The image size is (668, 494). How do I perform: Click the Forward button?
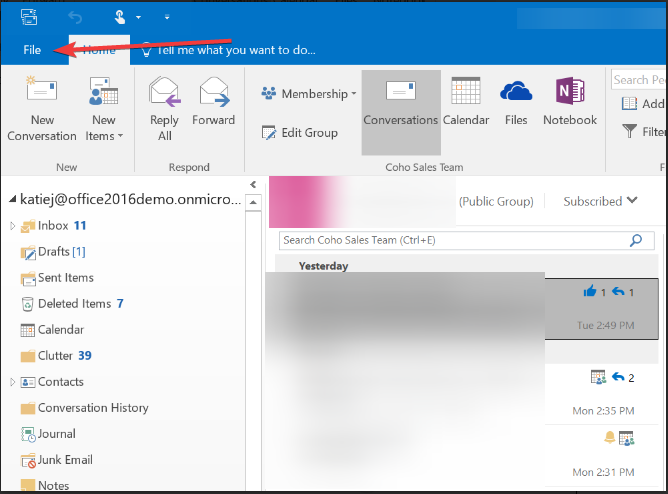point(213,102)
